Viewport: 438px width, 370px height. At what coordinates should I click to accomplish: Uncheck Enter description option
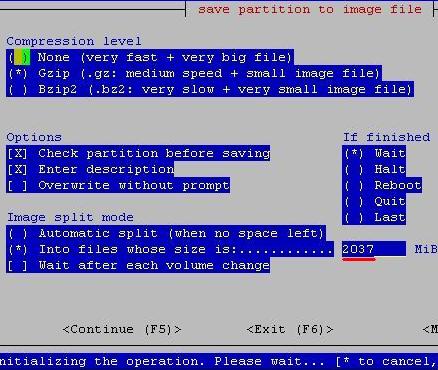[90, 169]
